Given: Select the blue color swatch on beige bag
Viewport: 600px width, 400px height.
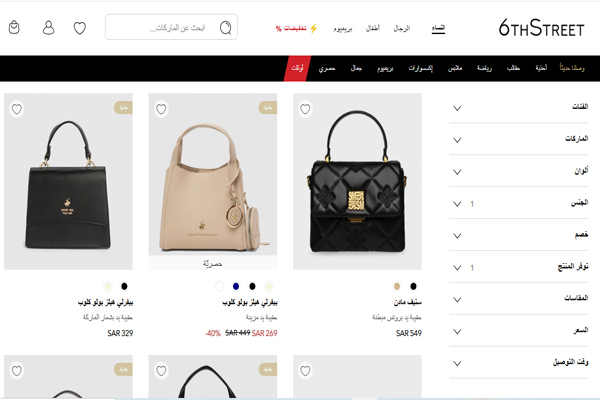Looking at the screenshot, I should (236, 286).
